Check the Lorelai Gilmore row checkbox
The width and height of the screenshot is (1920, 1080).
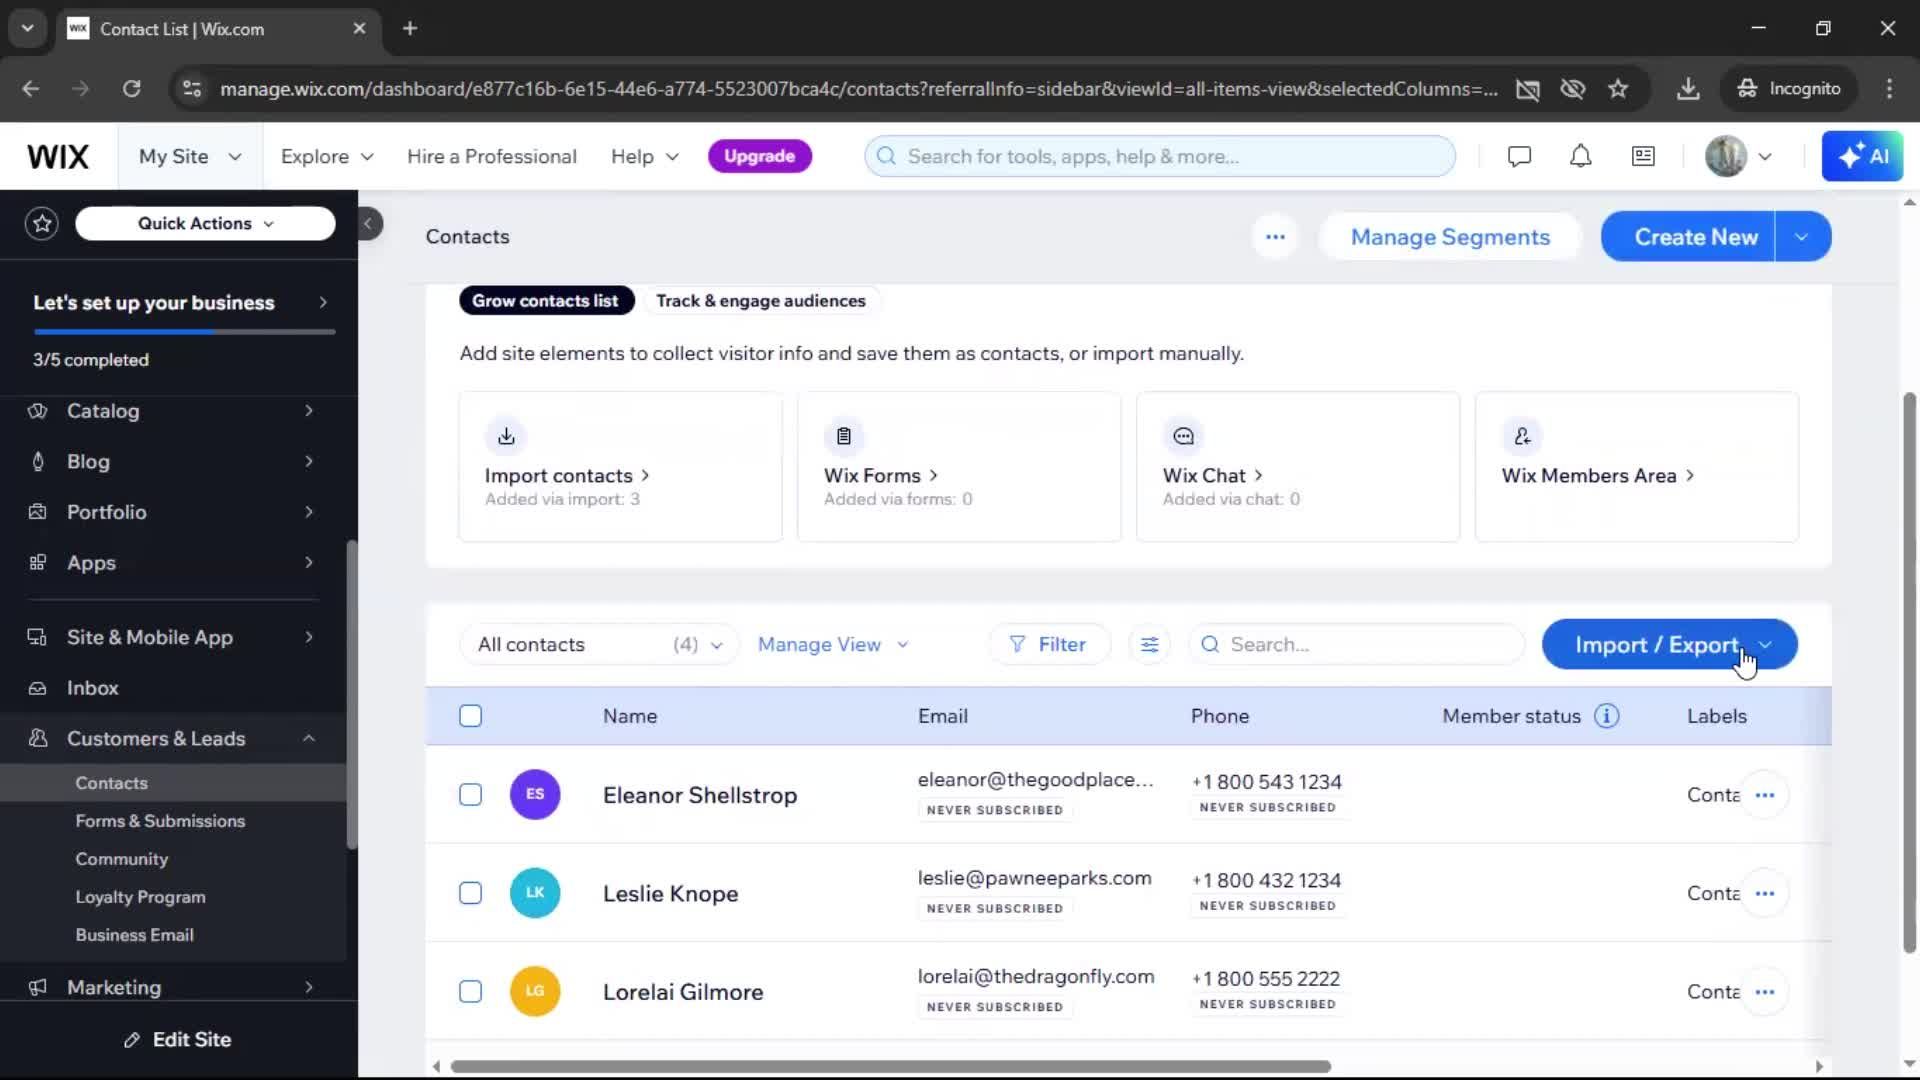(x=470, y=992)
